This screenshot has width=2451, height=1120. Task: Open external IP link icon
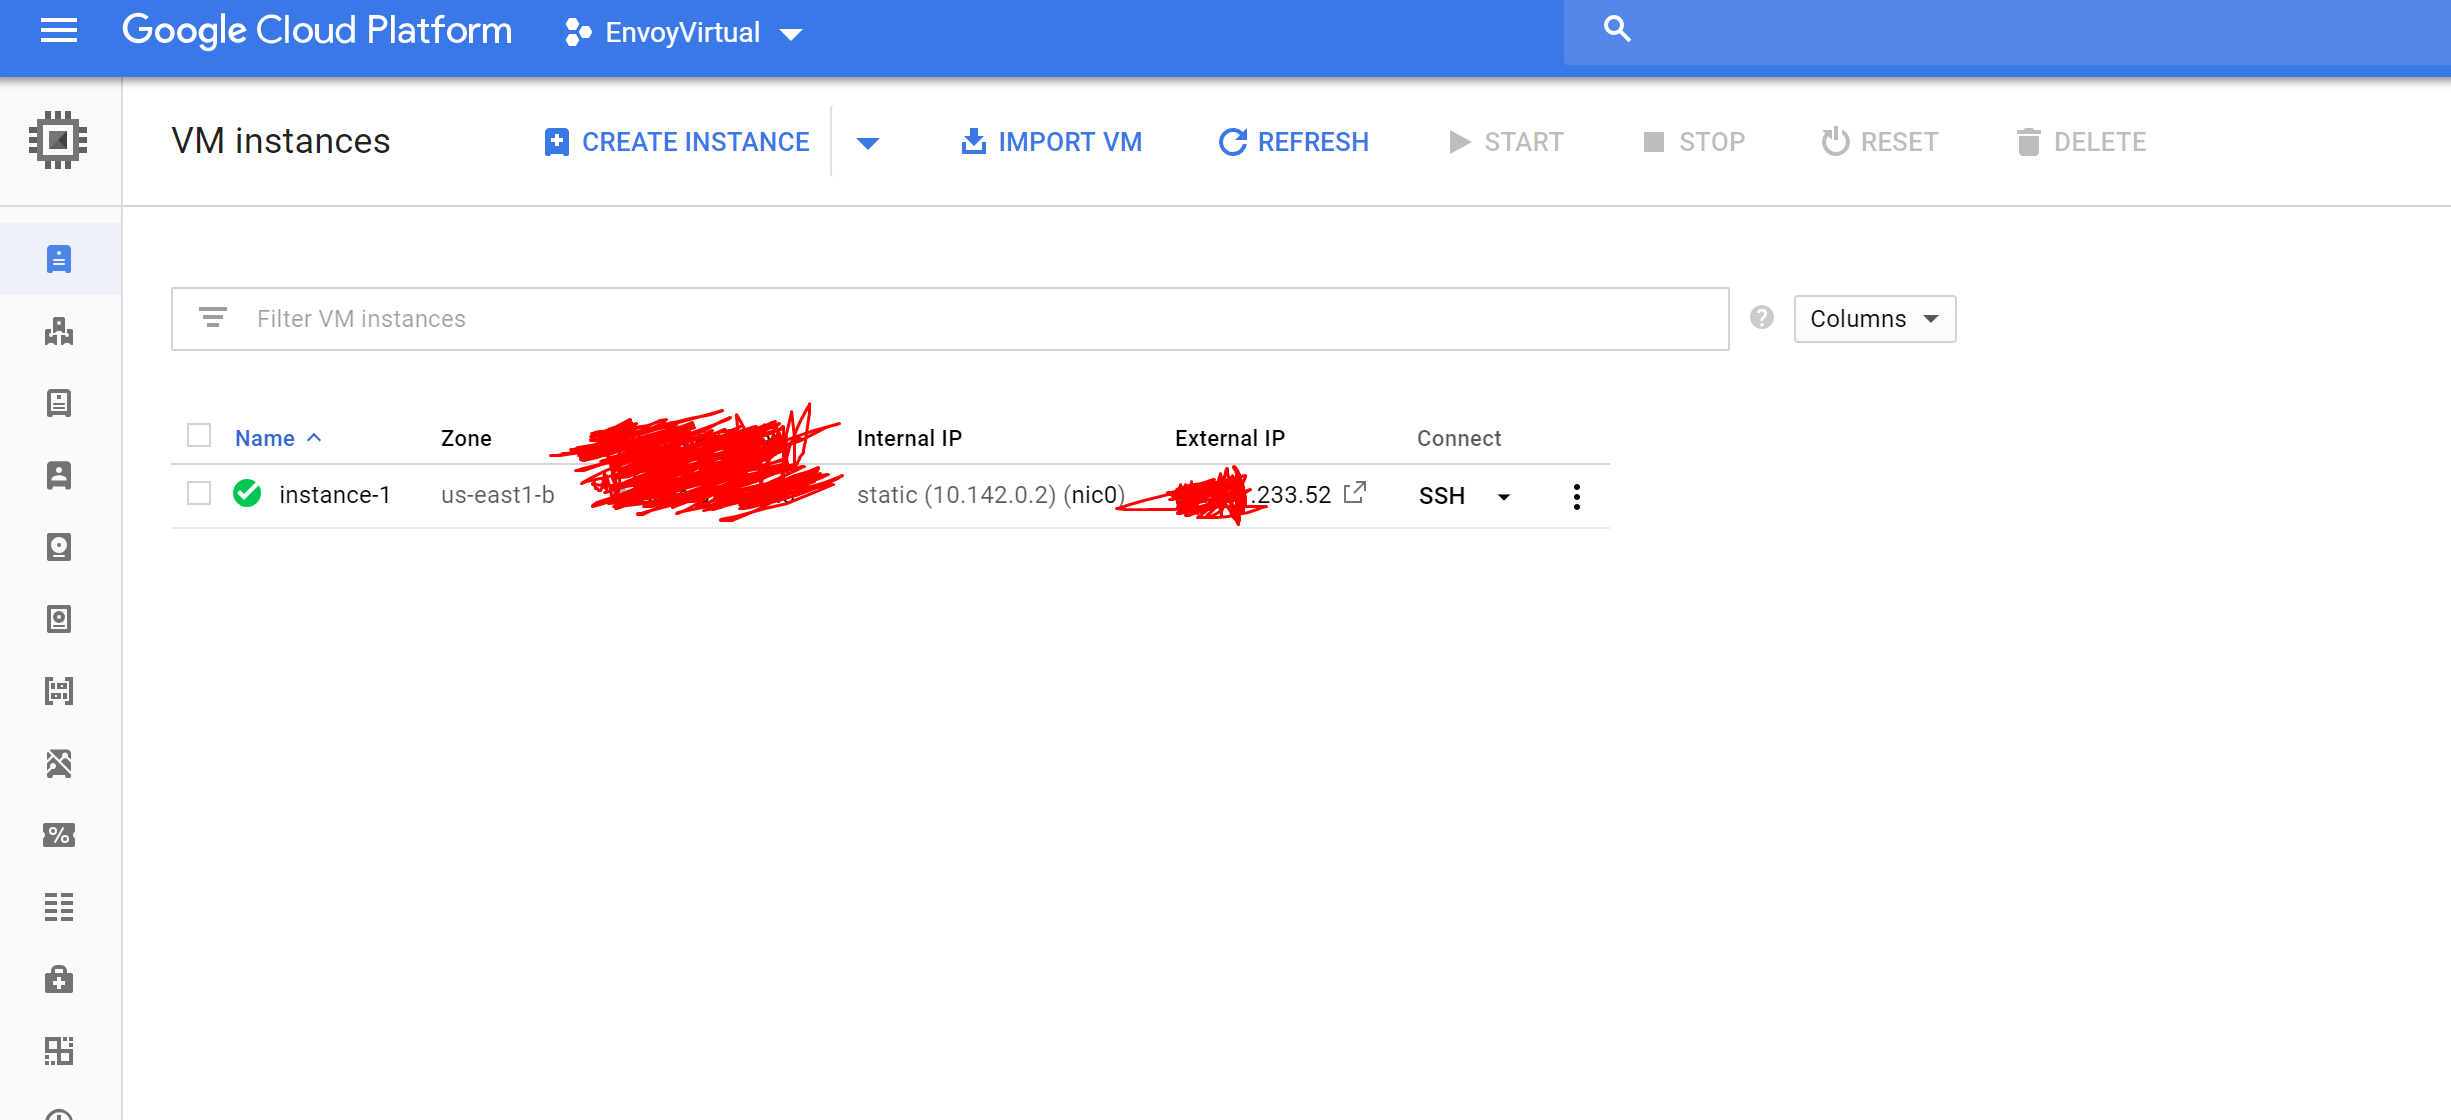[1355, 492]
